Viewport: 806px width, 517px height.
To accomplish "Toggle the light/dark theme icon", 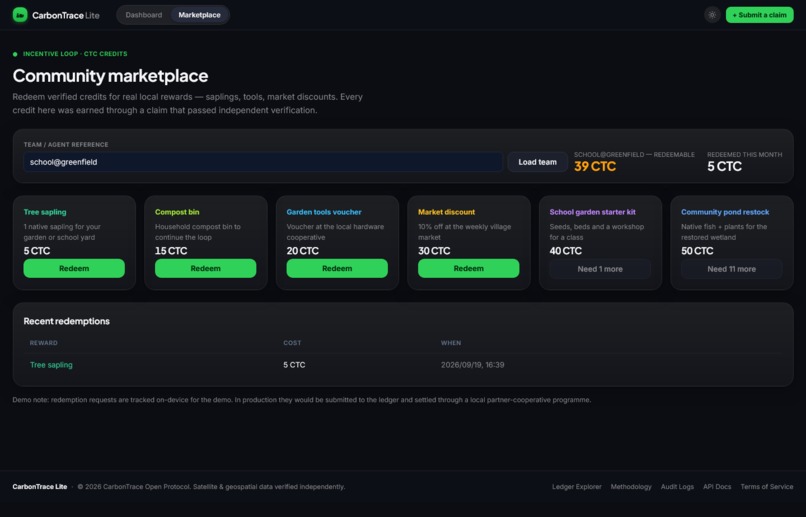I will pyautogui.click(x=712, y=15).
